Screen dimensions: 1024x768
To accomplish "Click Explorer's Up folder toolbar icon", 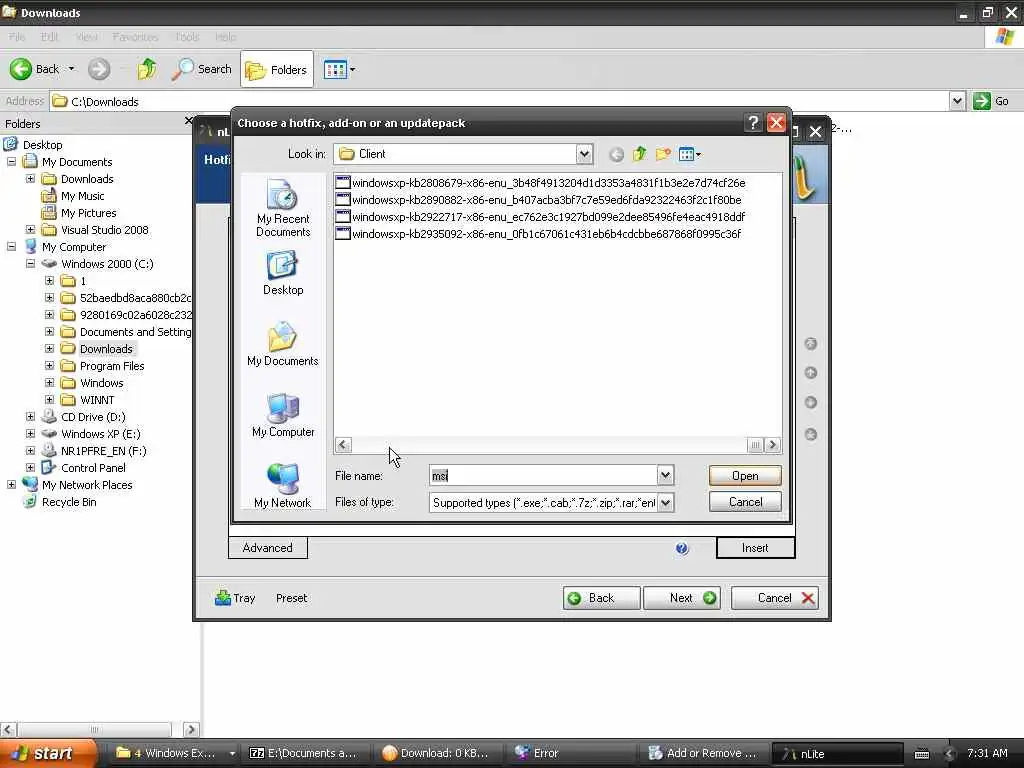I will (x=147, y=69).
